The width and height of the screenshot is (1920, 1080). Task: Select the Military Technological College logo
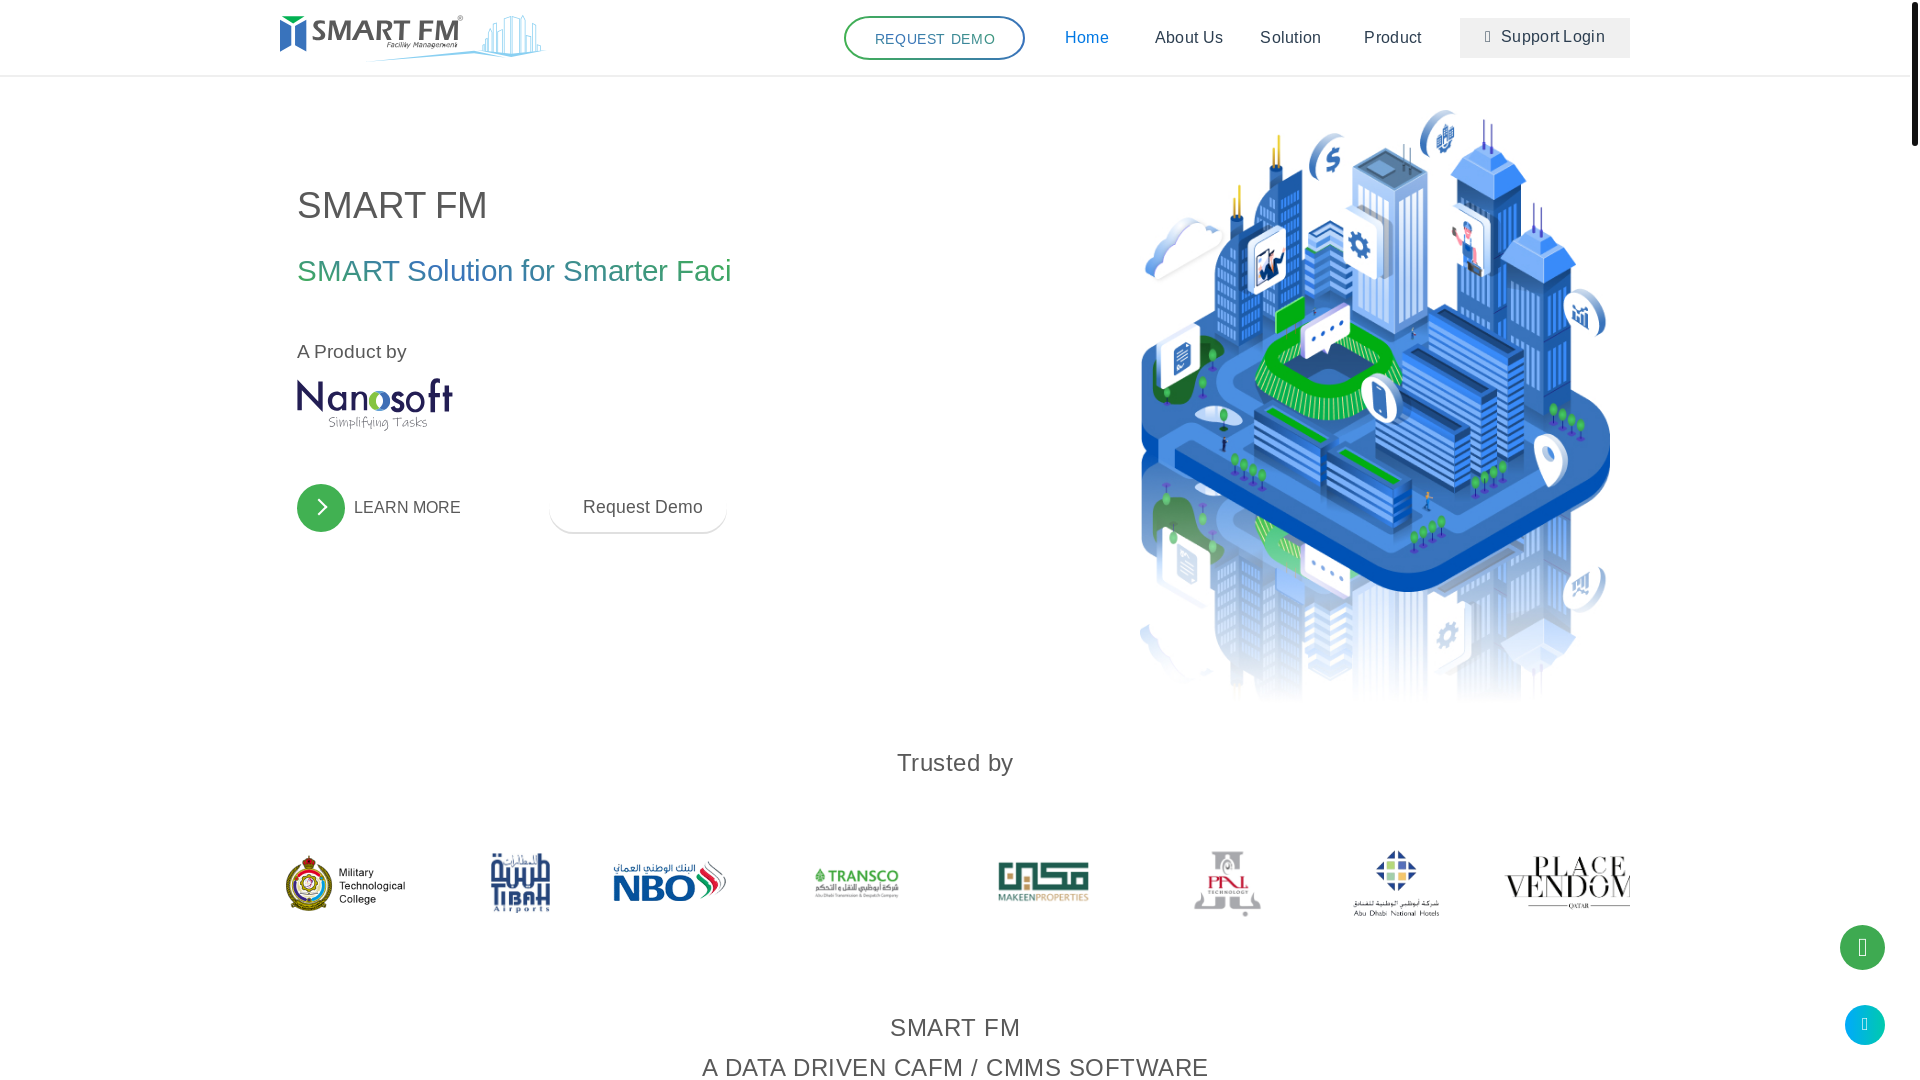(x=345, y=883)
